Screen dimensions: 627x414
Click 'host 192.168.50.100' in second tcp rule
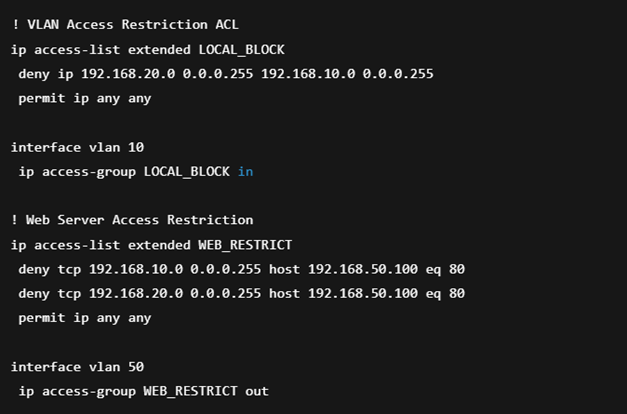point(343,293)
